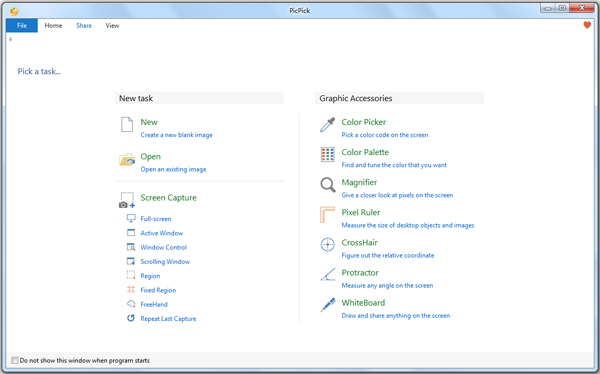Launch the Protractor title link
600x374 pixels.
(360, 273)
